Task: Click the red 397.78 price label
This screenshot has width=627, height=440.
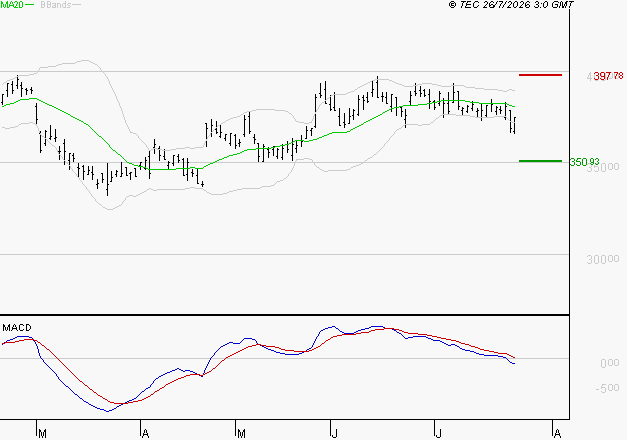Action: [x=608, y=76]
